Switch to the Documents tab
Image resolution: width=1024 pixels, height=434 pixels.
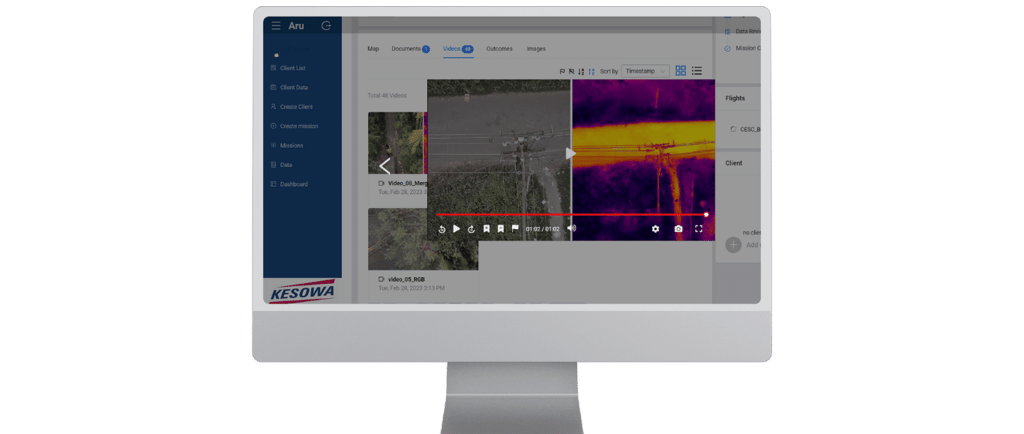[x=410, y=49]
